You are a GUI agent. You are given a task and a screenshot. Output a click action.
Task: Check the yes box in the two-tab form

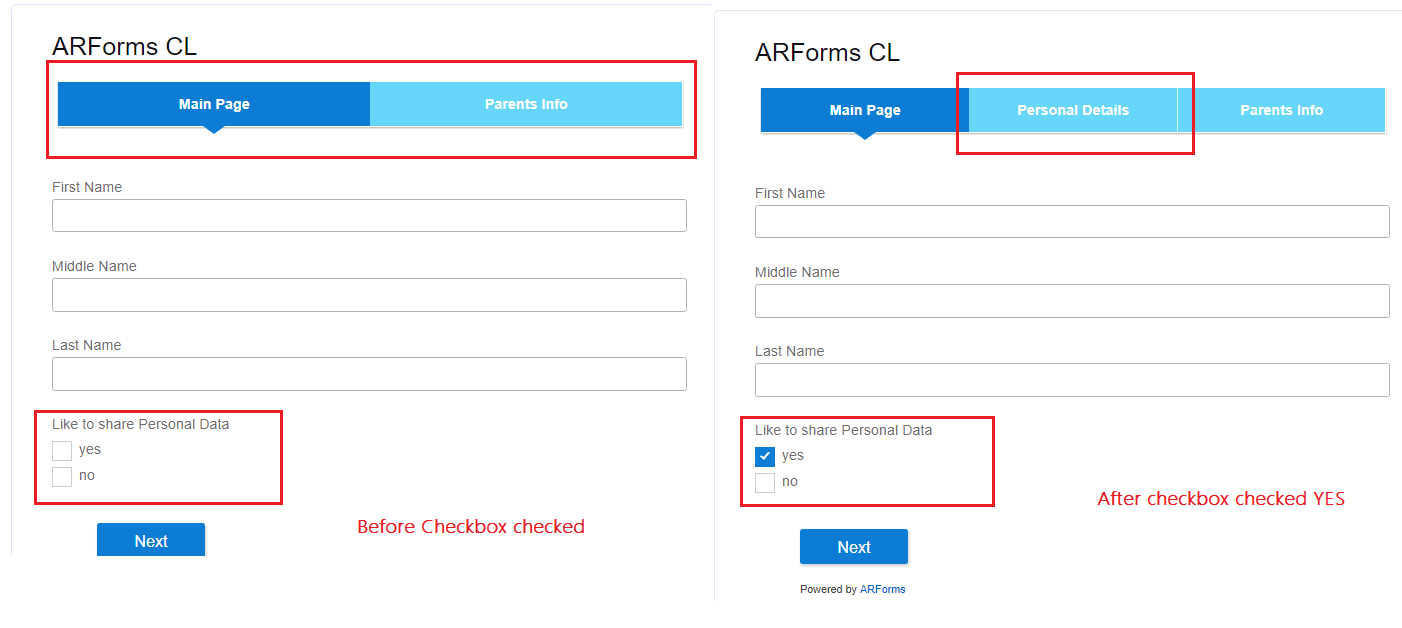coord(62,450)
